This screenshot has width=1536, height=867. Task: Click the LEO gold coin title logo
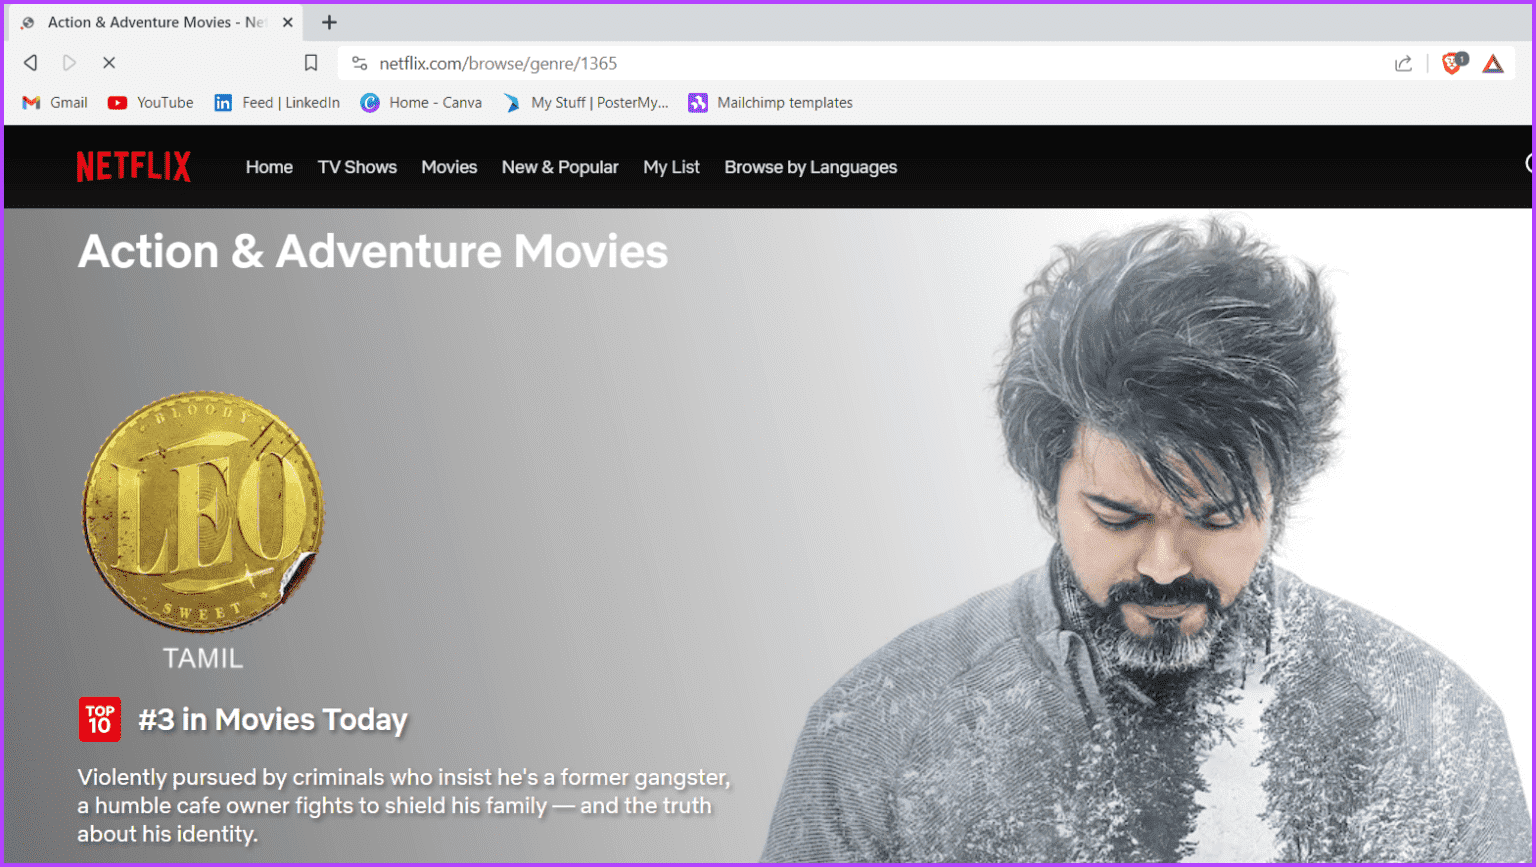[203, 511]
